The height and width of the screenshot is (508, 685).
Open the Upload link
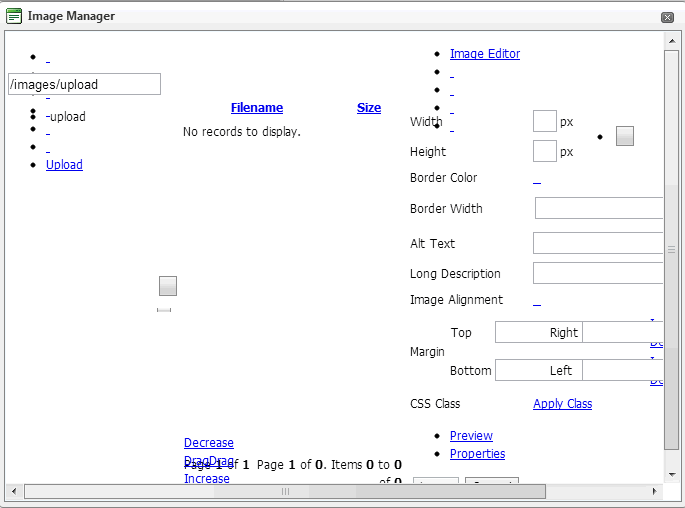tap(64, 165)
